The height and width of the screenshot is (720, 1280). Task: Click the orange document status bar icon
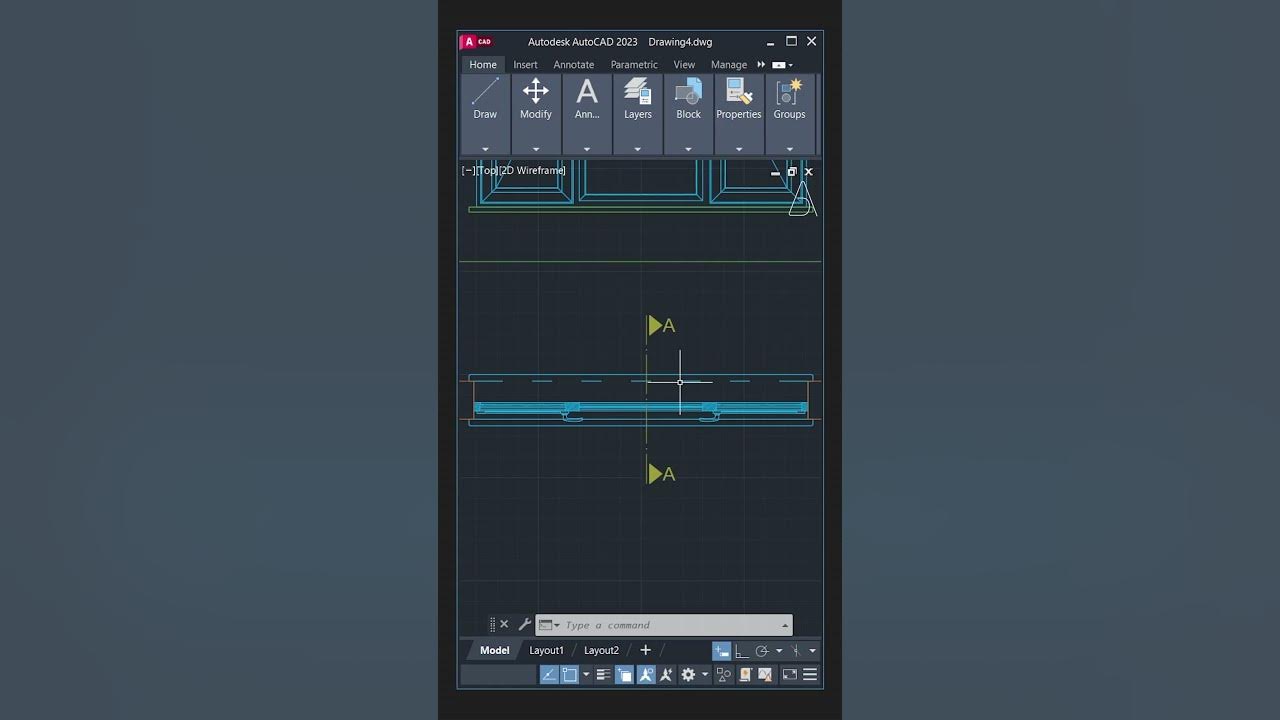[x=745, y=675]
